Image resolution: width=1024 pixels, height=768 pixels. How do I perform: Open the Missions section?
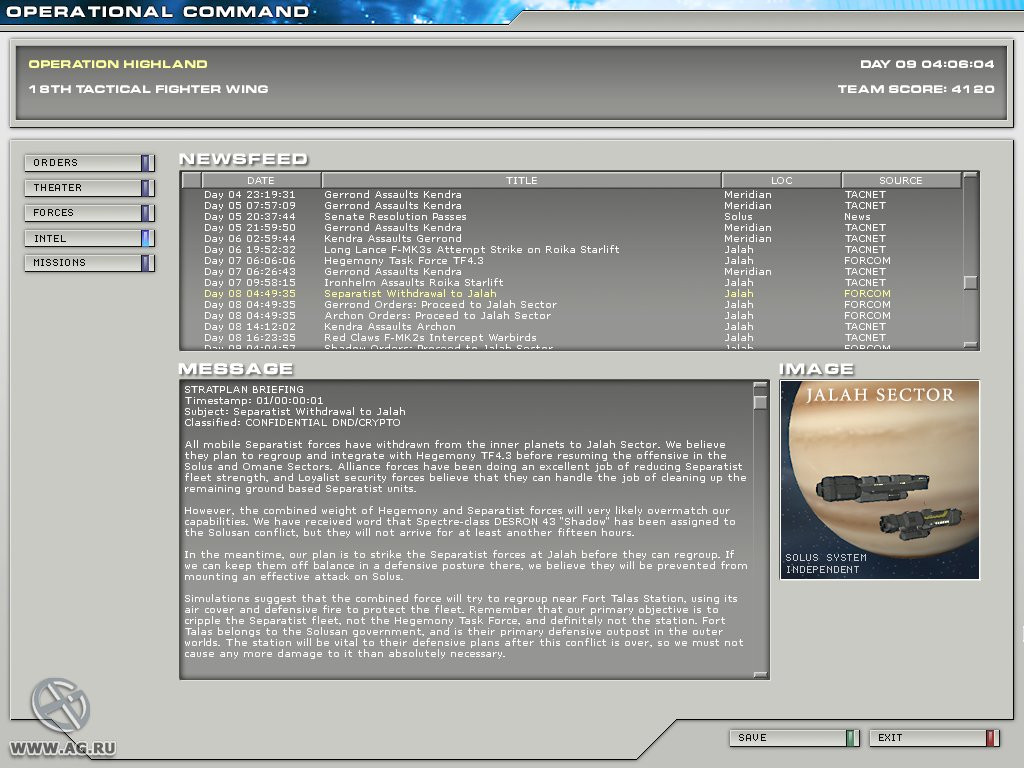tap(89, 263)
